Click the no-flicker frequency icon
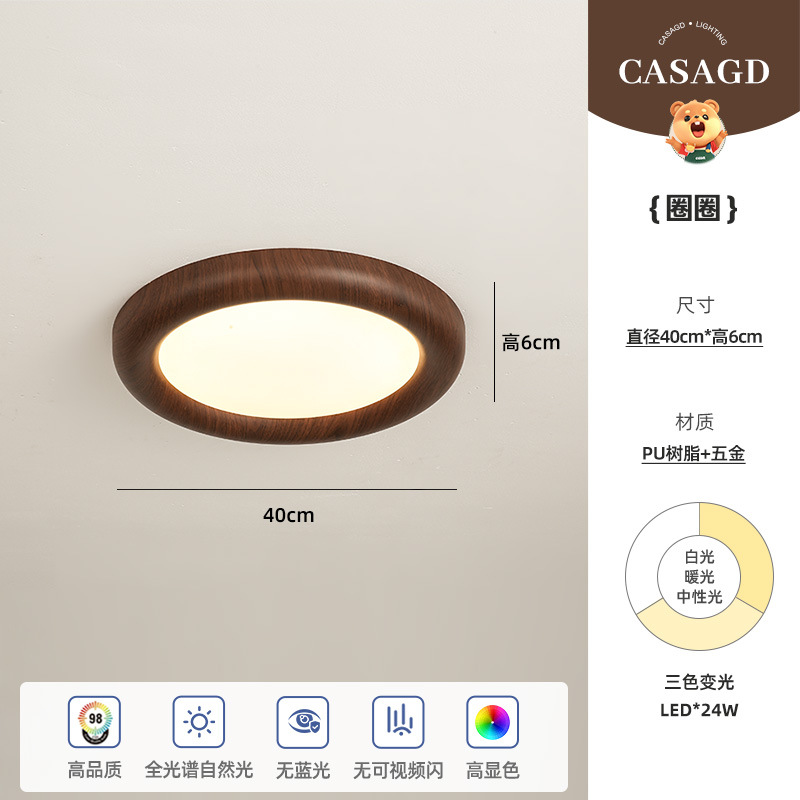 tap(398, 722)
